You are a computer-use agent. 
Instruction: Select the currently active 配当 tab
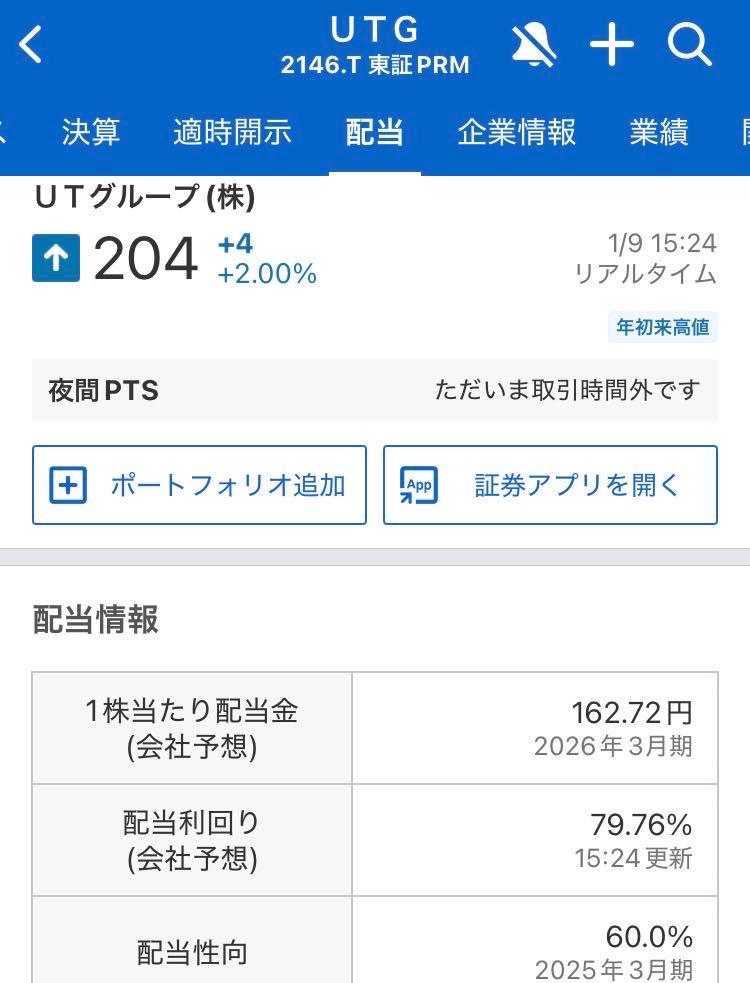[372, 131]
